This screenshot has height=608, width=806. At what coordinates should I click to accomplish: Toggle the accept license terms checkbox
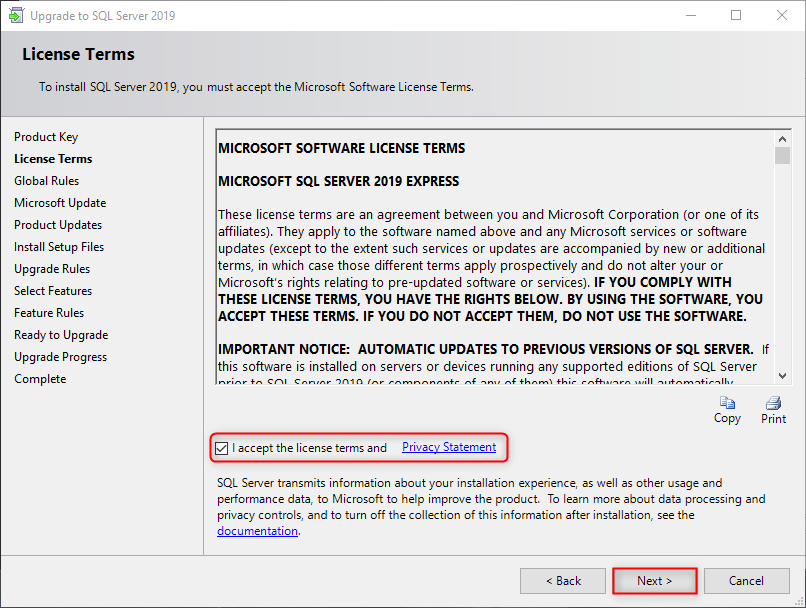click(x=222, y=448)
